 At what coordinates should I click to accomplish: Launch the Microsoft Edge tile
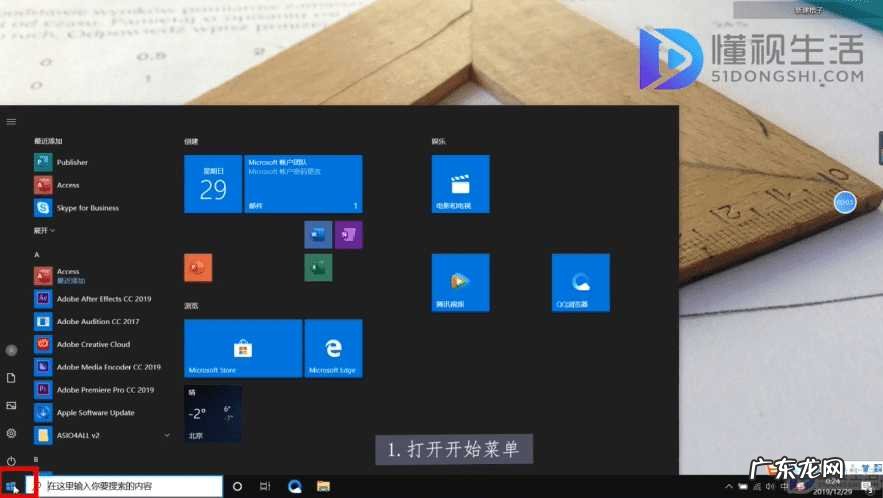tap(333, 348)
